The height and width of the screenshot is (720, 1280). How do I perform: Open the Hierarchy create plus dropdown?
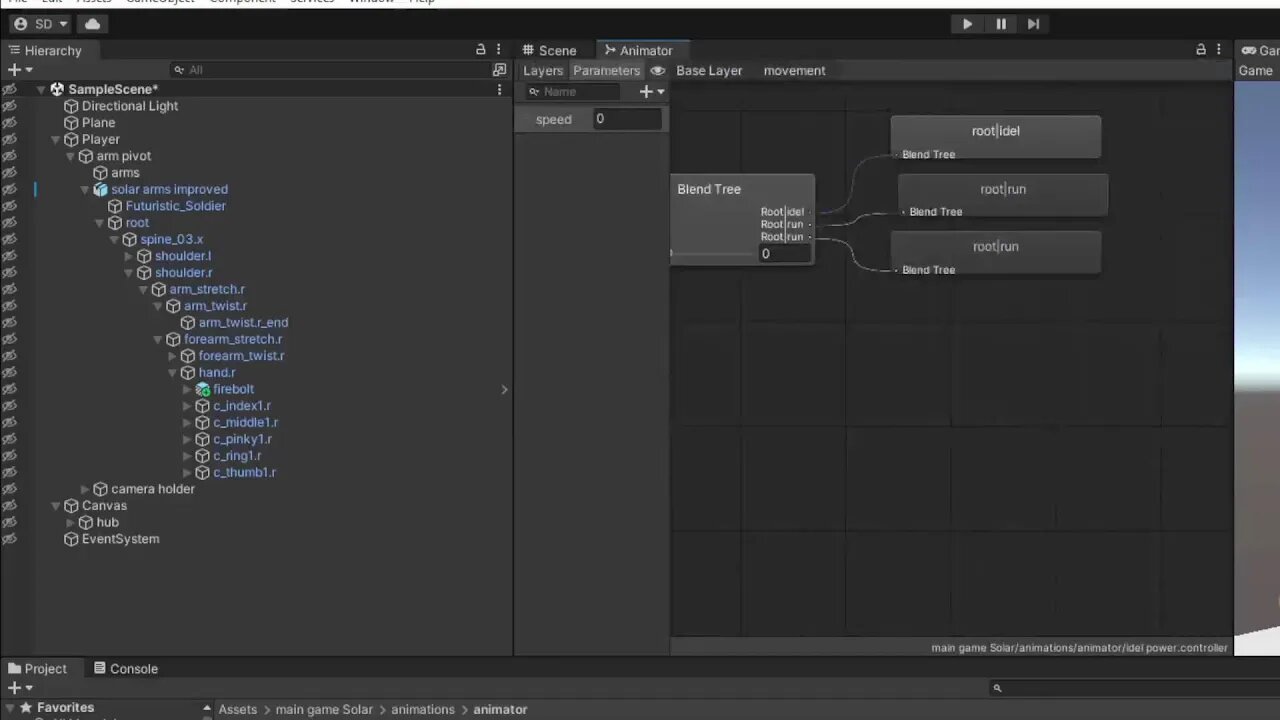click(x=20, y=70)
